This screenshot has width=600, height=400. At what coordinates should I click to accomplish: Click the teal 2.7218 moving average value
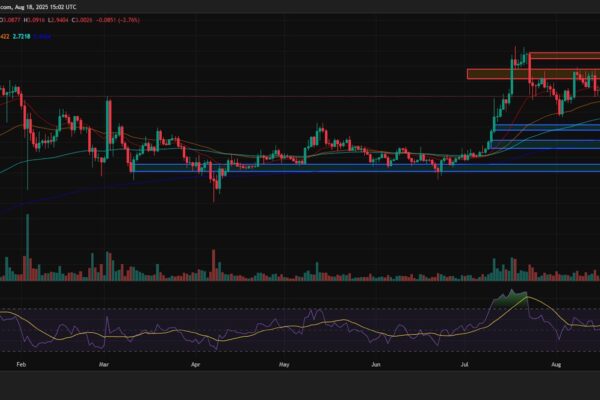(x=21, y=37)
